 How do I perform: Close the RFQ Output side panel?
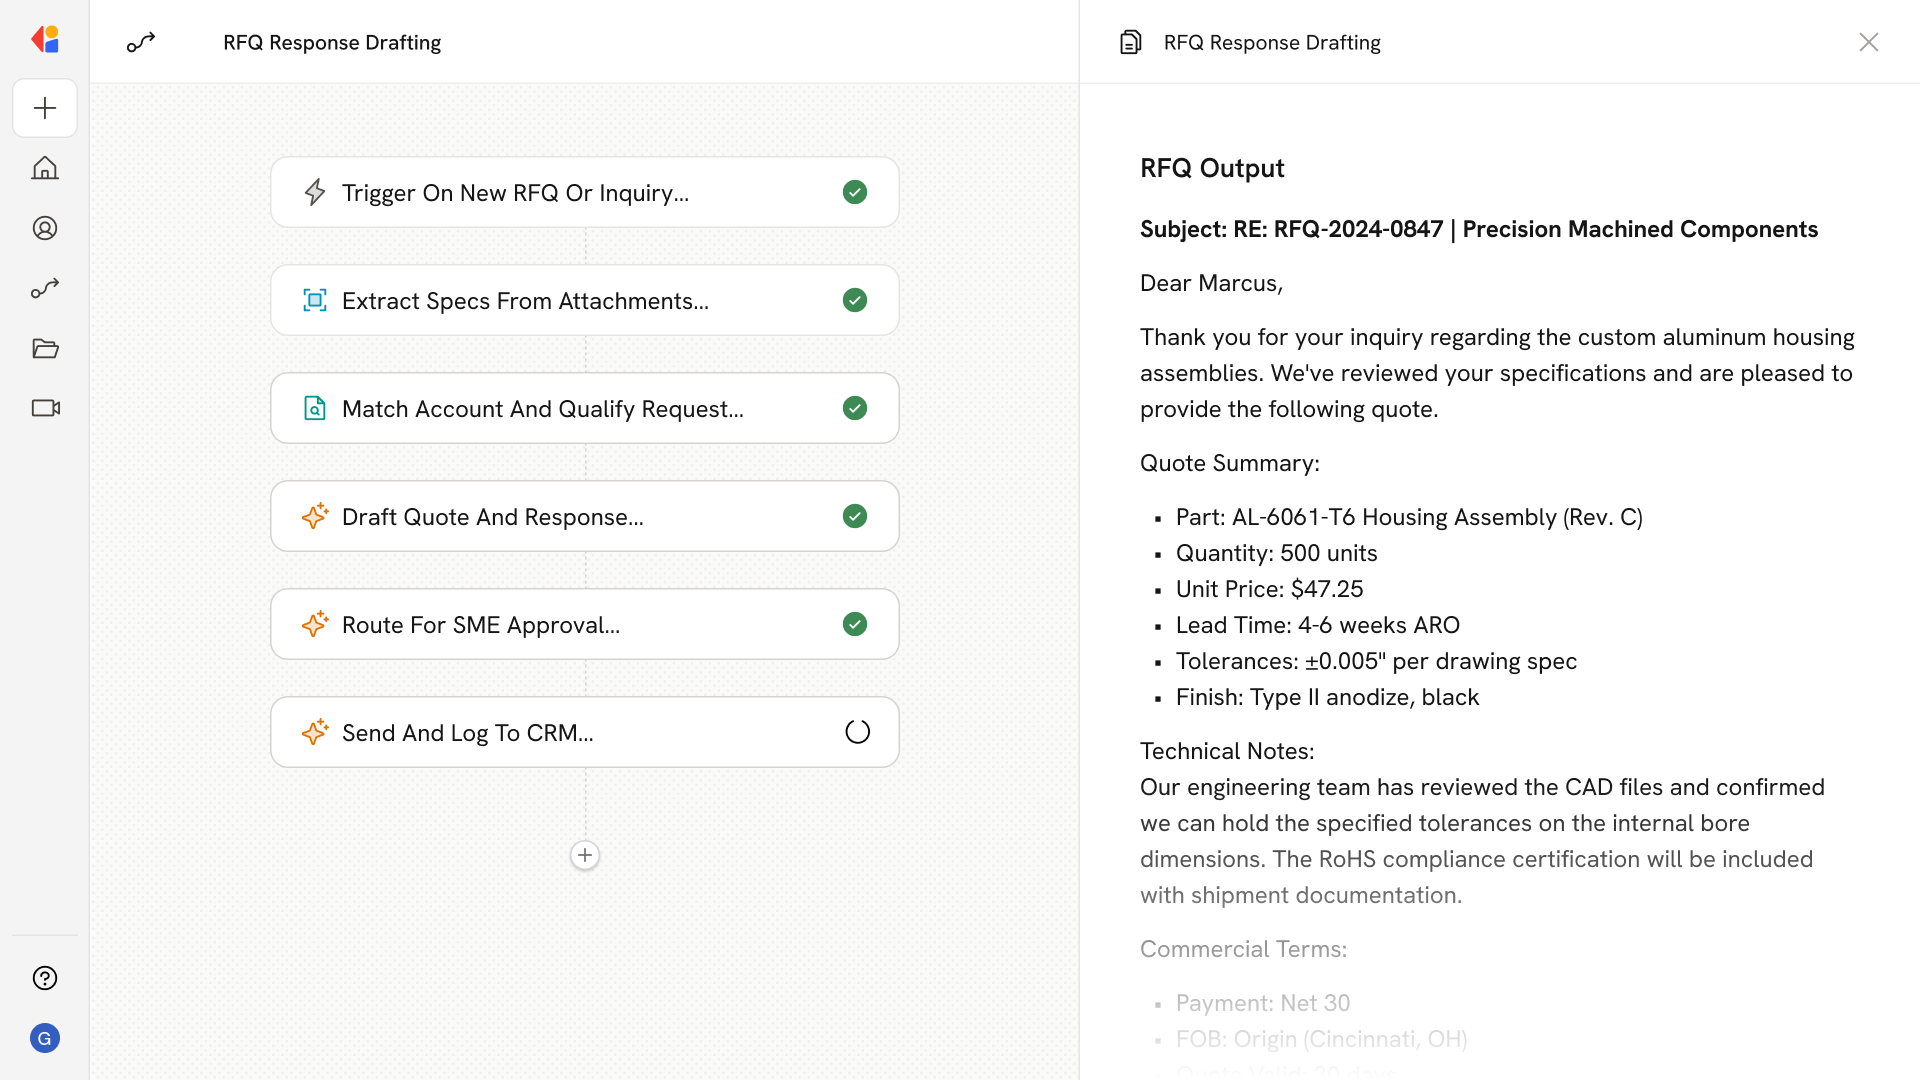pos(1868,42)
